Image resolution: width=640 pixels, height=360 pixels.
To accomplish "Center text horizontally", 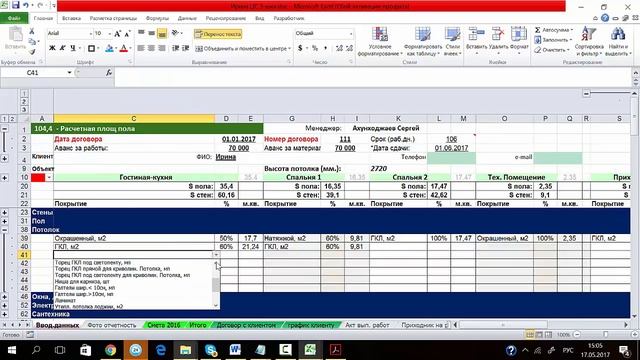I will (151, 48).
